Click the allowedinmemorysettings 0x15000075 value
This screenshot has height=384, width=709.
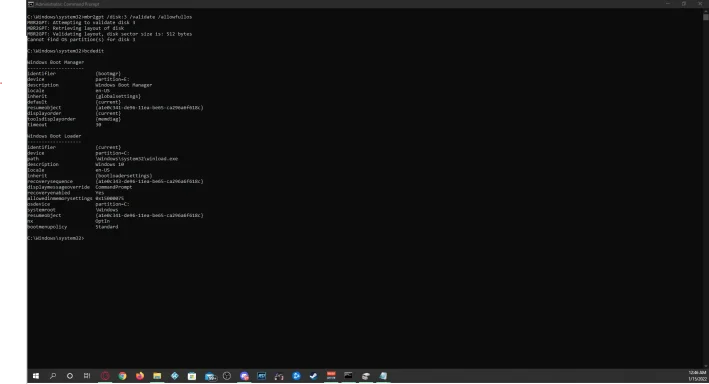[109, 199]
